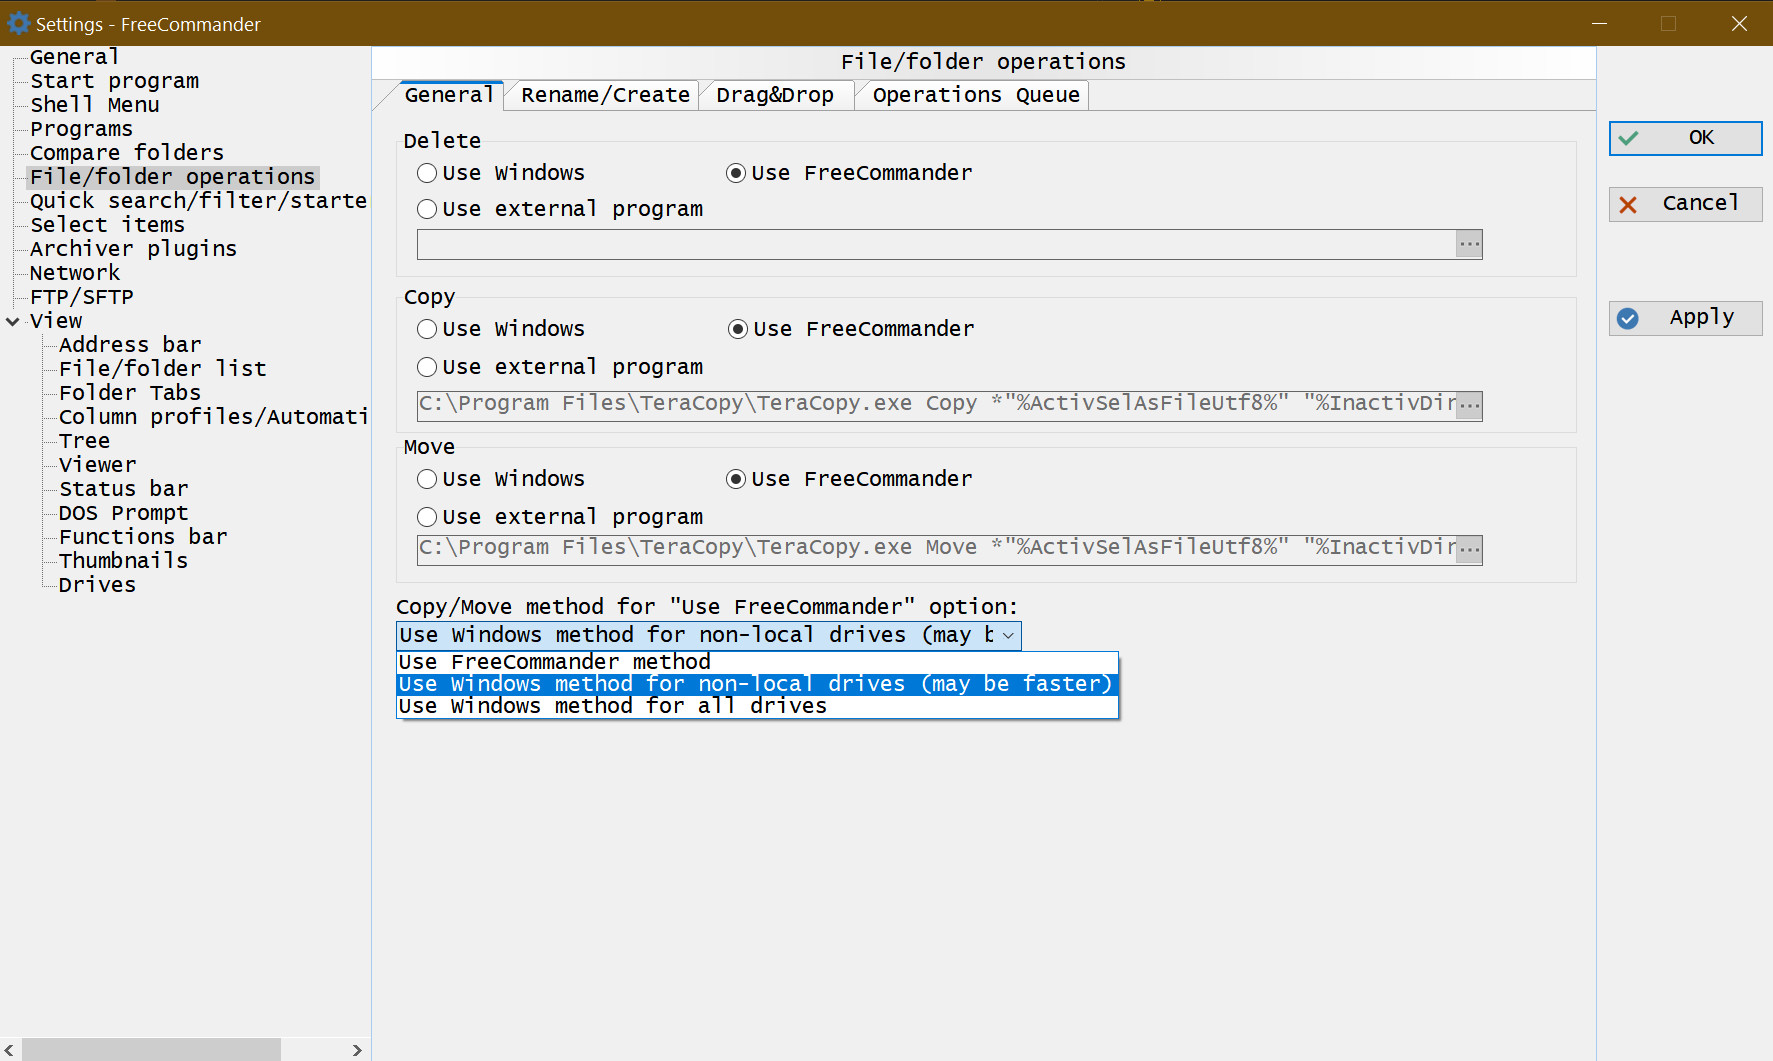
Task: Switch to the Rename/Create tab
Action: pyautogui.click(x=605, y=95)
